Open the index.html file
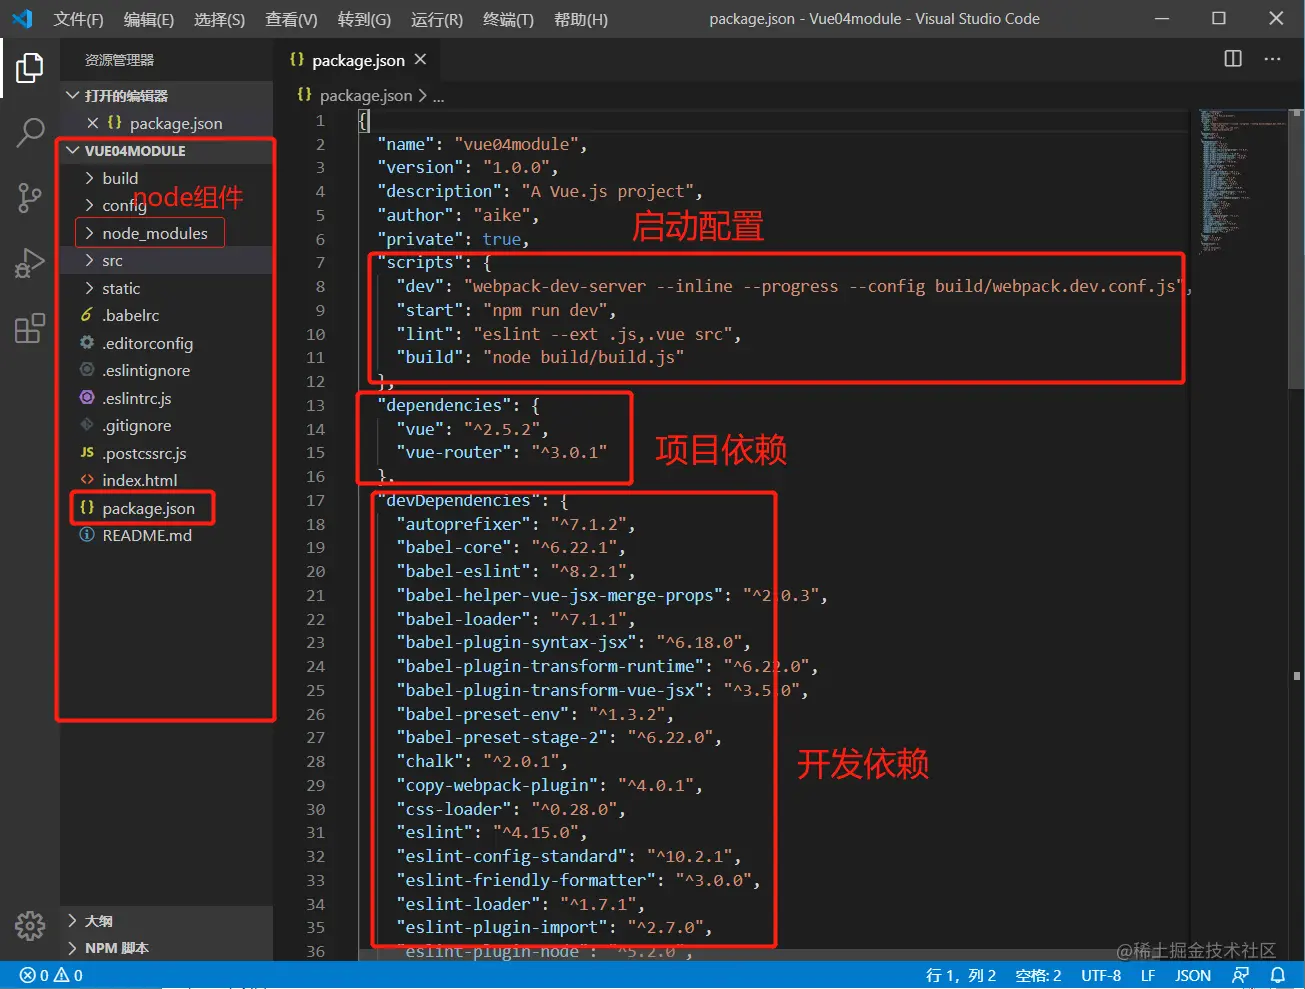1305x989 pixels. (x=166, y=480)
